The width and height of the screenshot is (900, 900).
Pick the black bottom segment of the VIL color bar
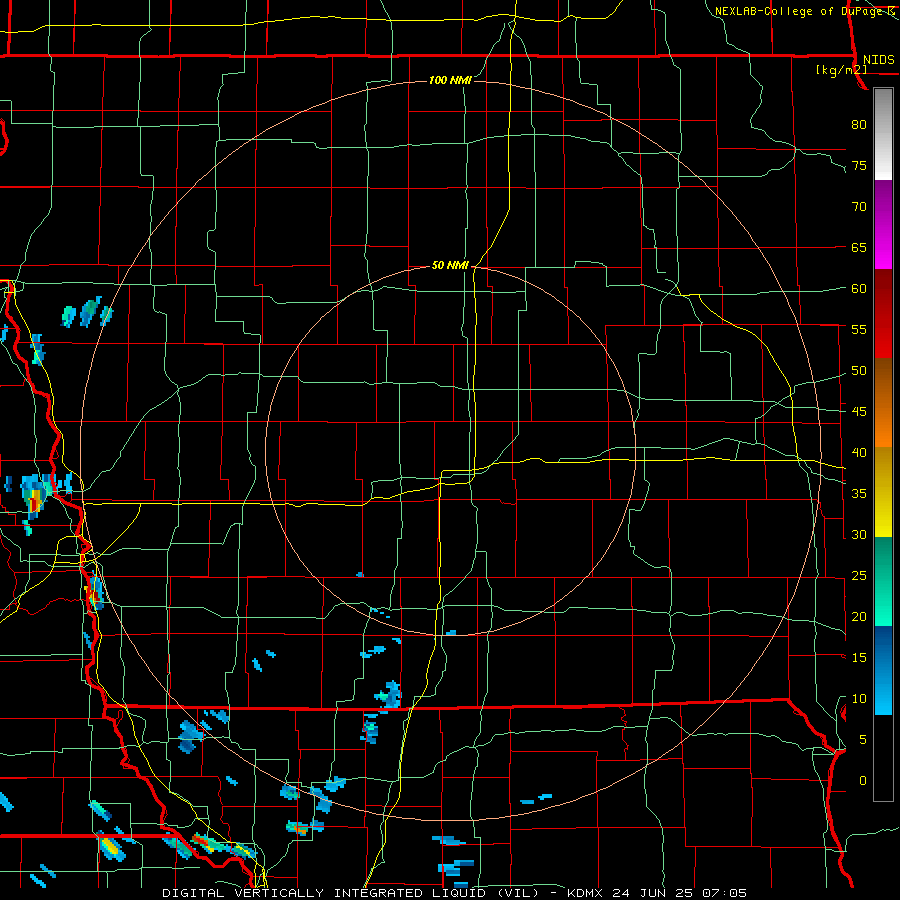[x=883, y=758]
